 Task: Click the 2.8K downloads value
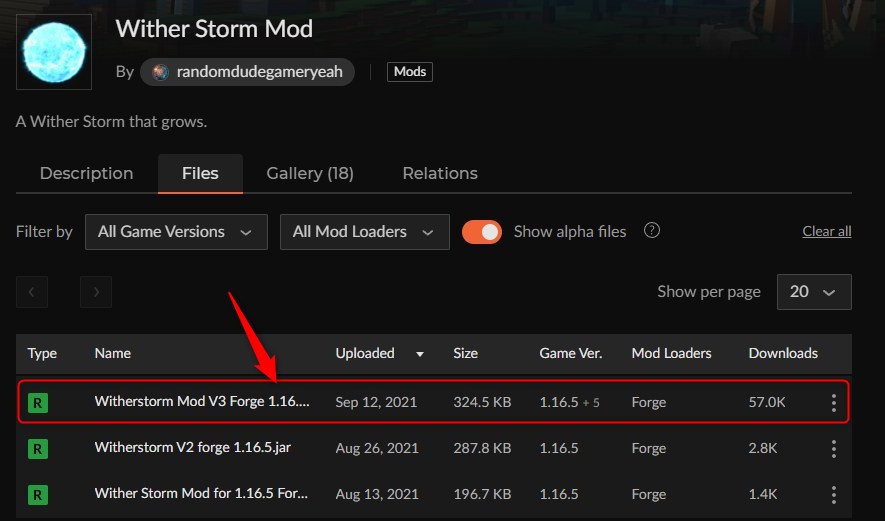[x=763, y=448]
